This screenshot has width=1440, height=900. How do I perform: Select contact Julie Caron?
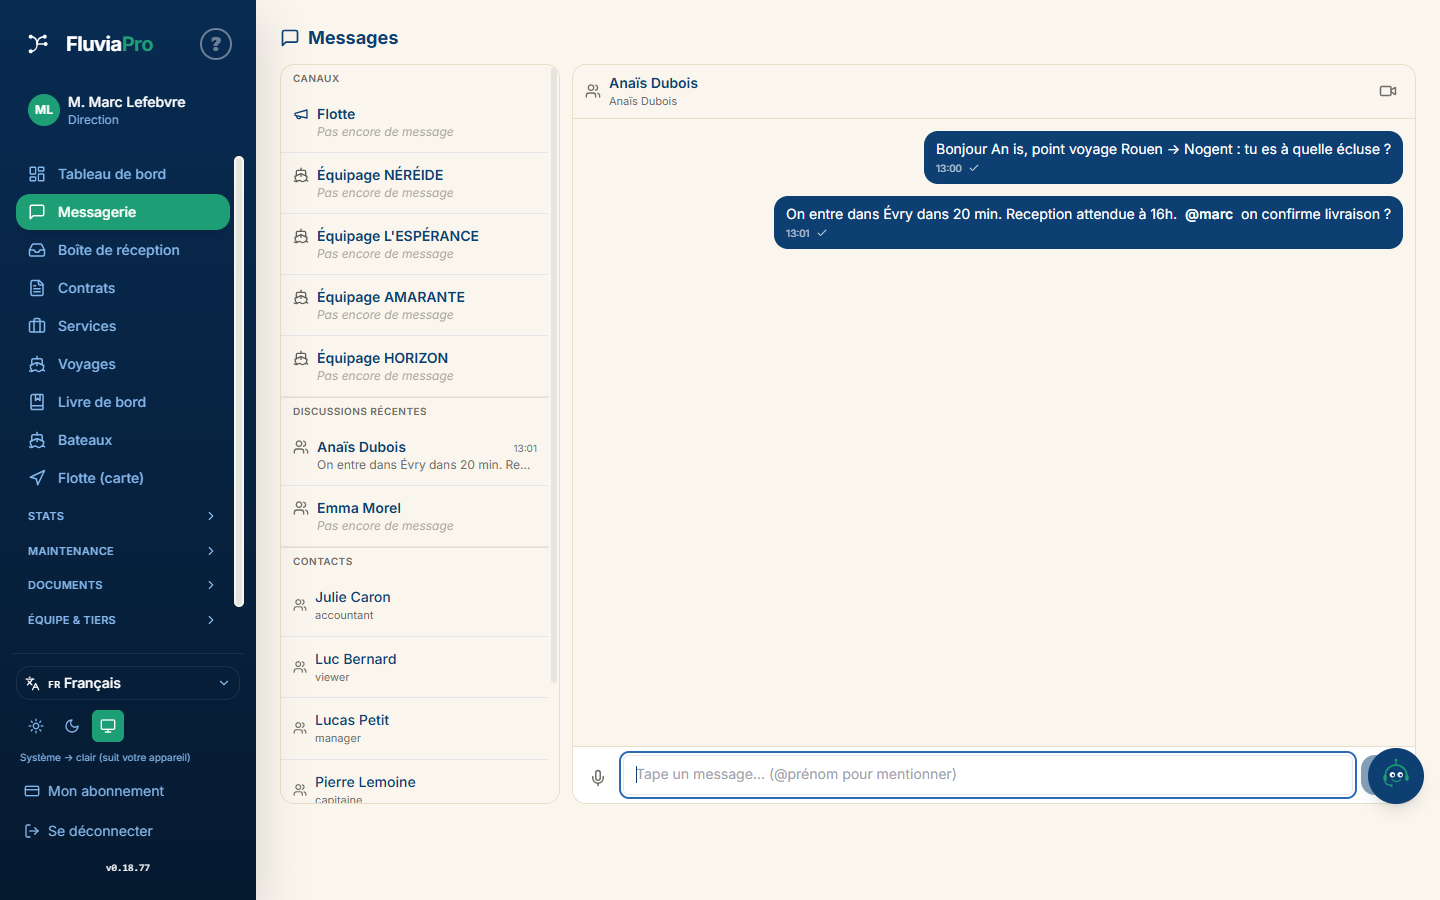pos(415,605)
